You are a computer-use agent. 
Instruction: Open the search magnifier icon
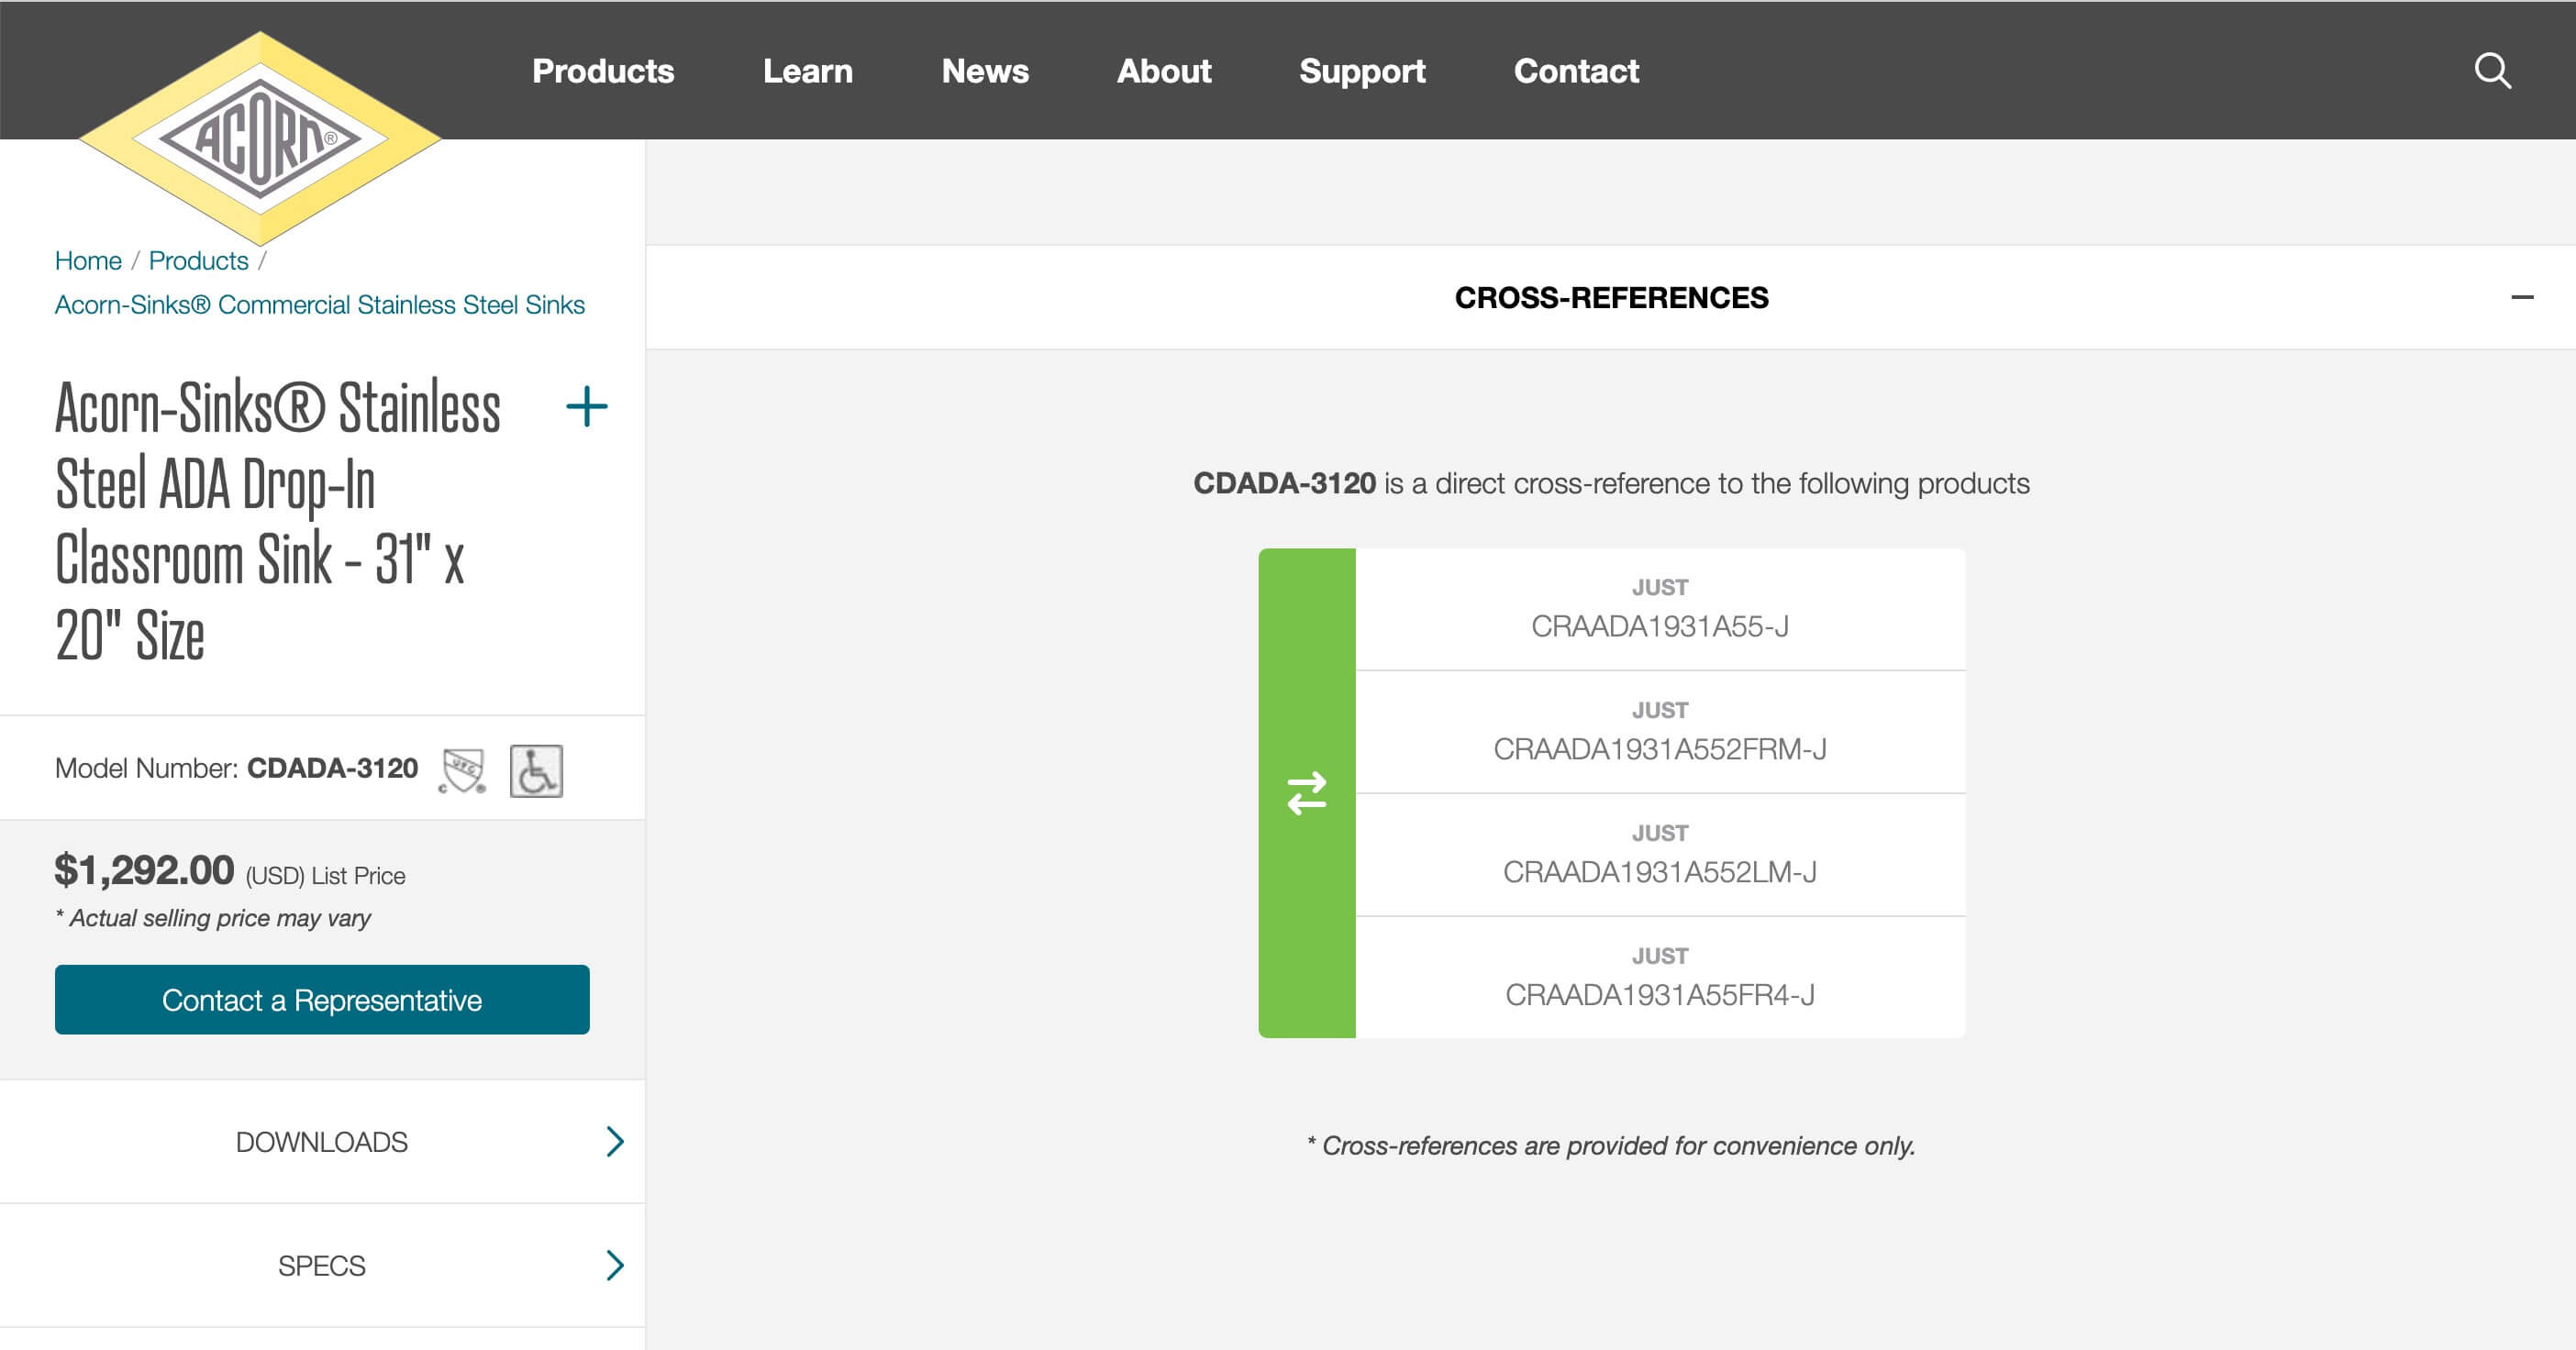tap(2492, 71)
